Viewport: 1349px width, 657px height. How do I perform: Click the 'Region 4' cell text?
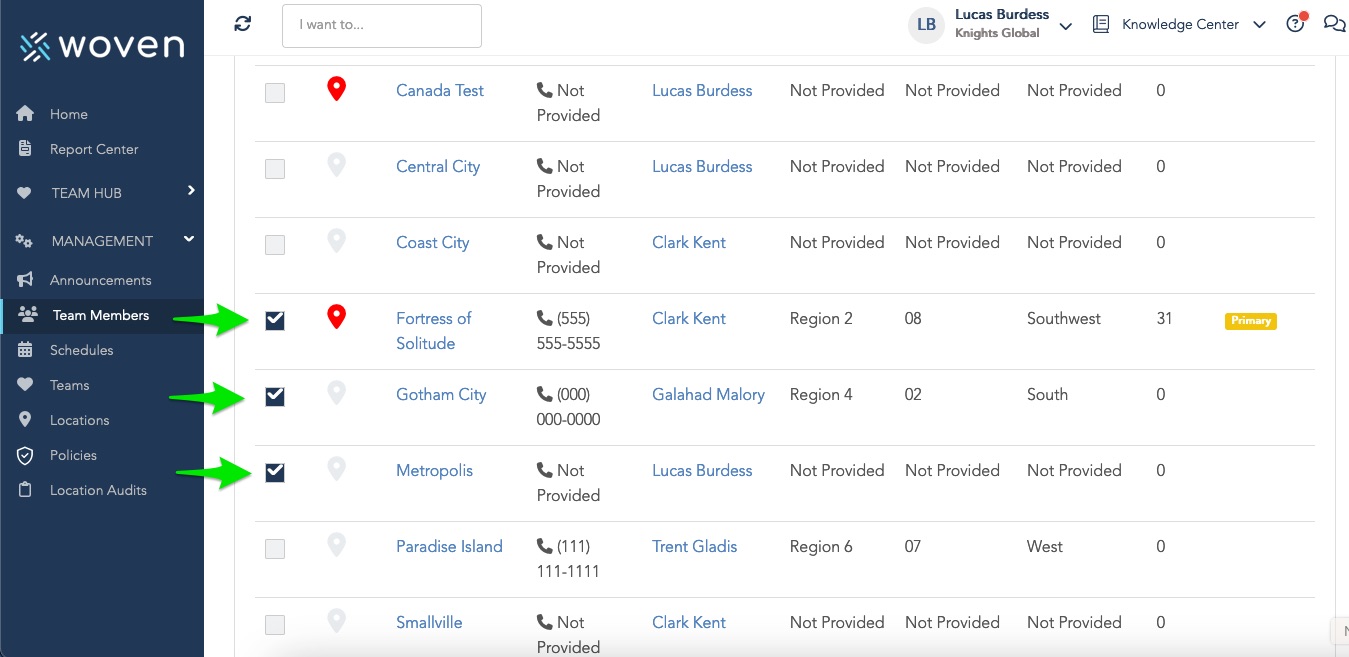tap(821, 394)
